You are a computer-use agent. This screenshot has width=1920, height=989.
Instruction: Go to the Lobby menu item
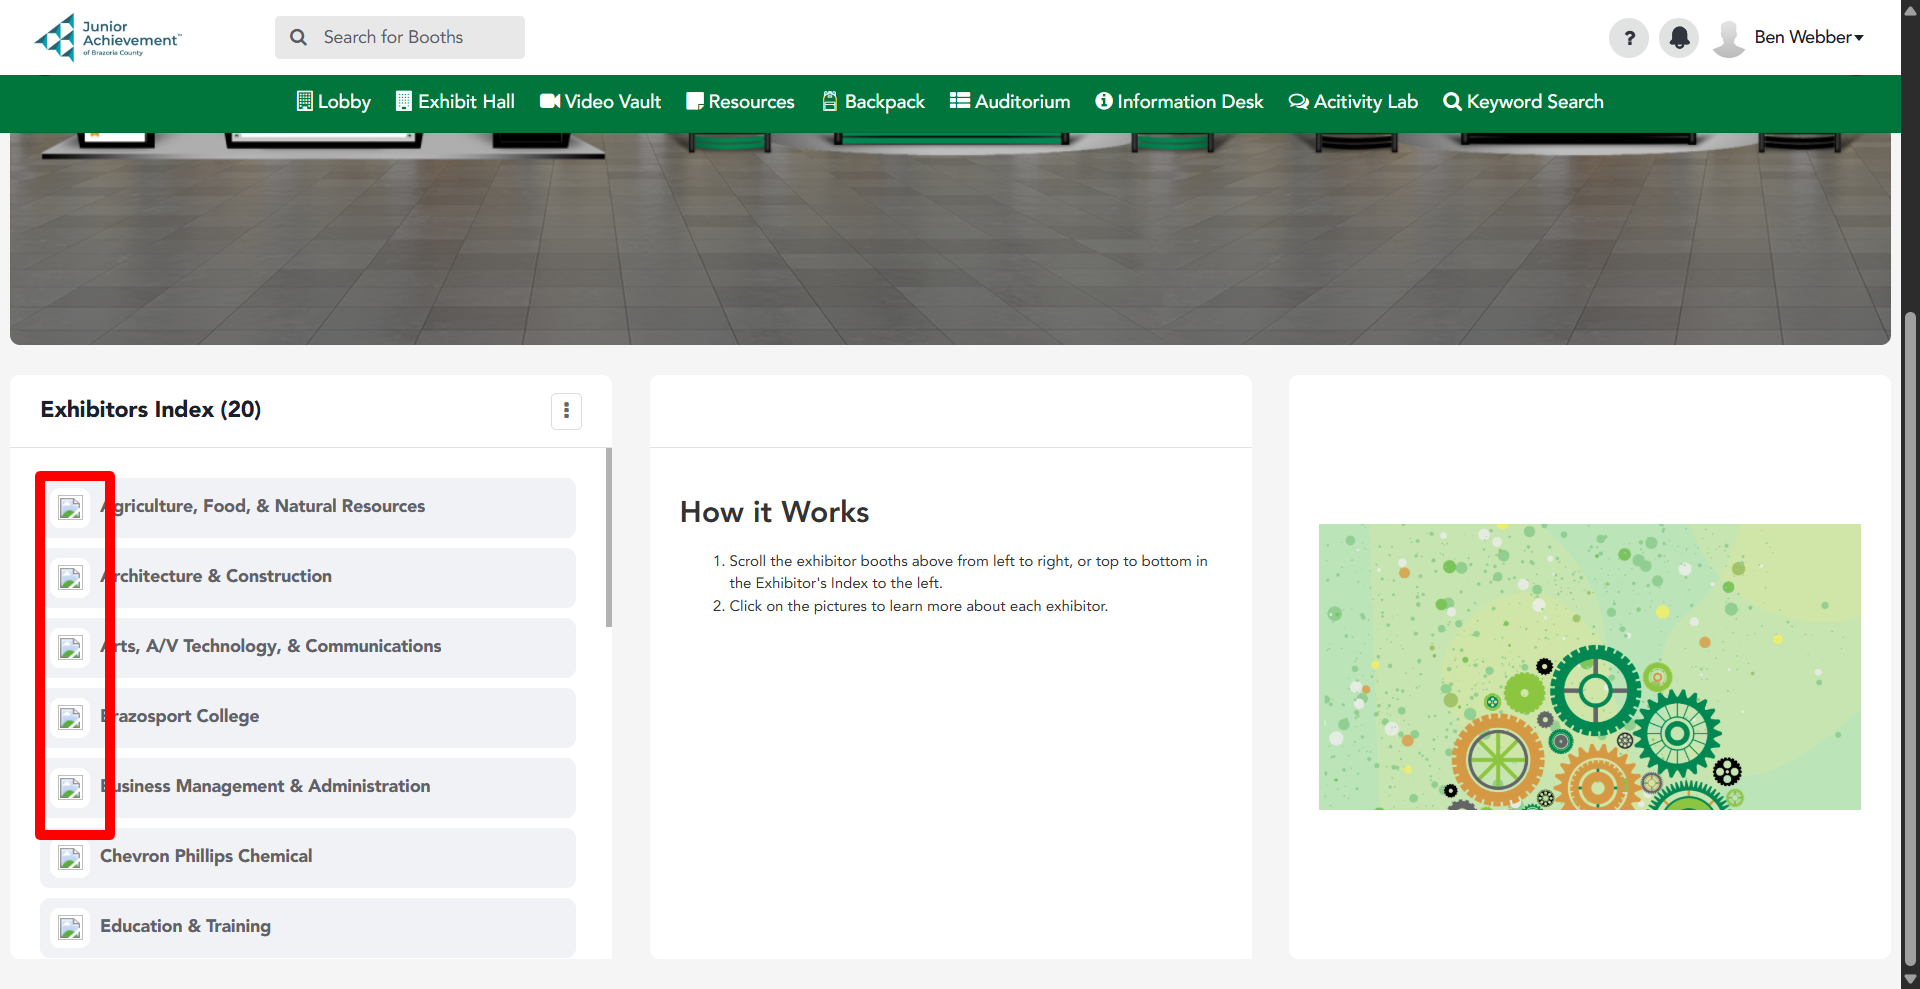coord(334,102)
